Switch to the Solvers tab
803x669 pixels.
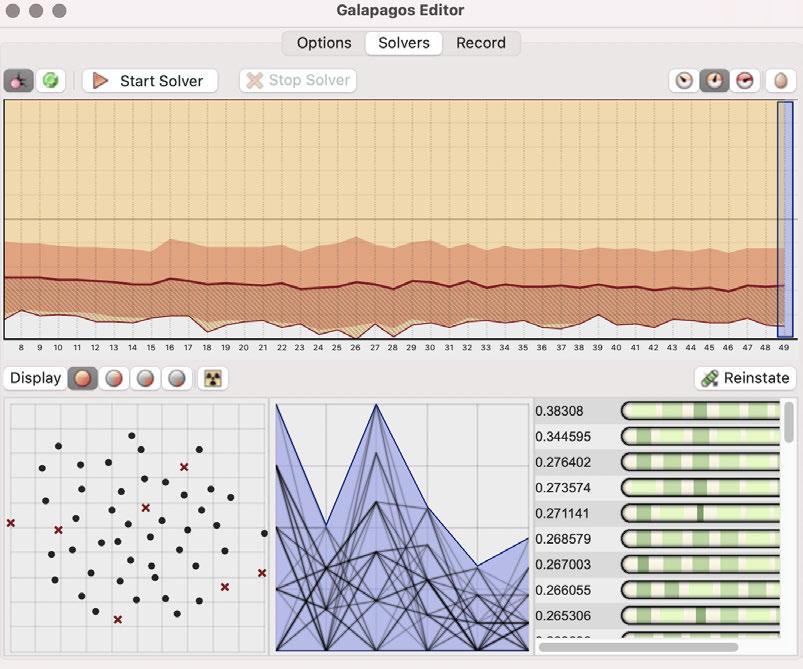point(404,43)
